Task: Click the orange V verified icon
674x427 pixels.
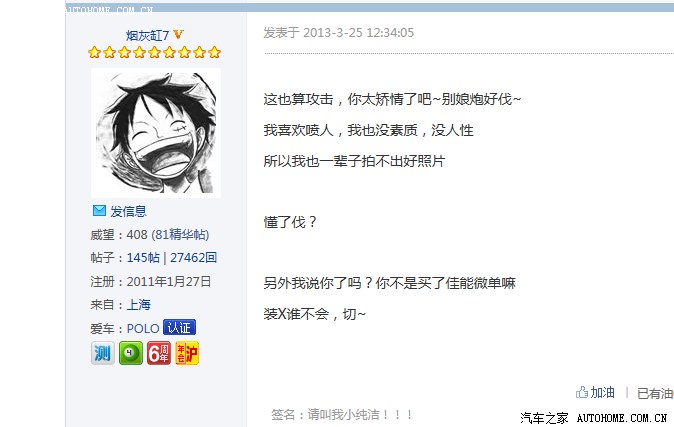Action: 178,34
